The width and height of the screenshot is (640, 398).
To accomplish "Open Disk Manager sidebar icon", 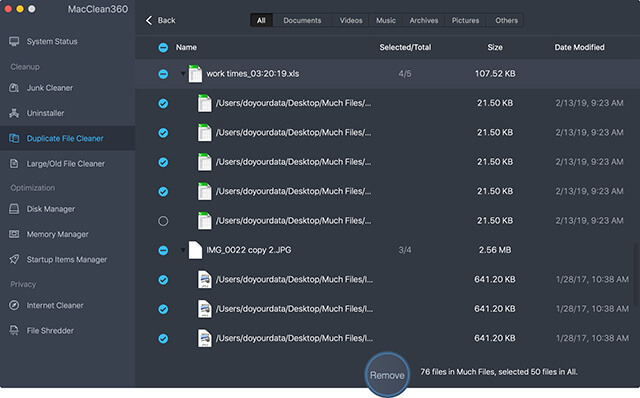I will pyautogui.click(x=14, y=209).
